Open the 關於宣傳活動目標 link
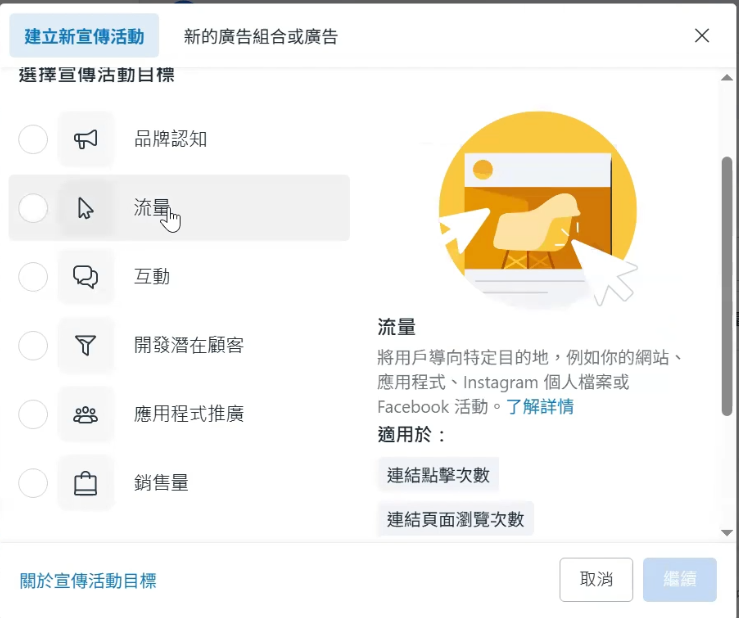Screen dimensions: 739x618 pyautogui.click(x=88, y=581)
